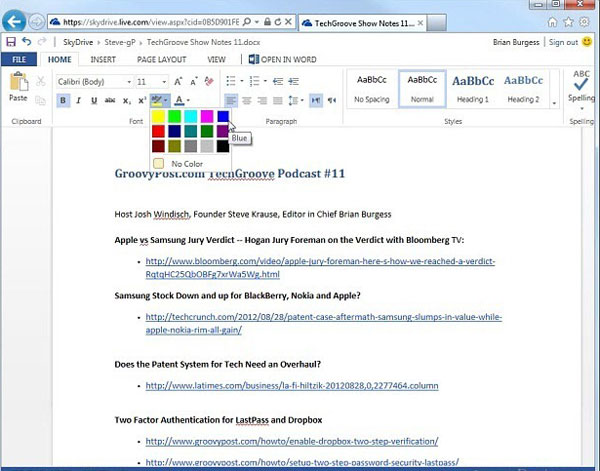Viewport: 600px width, 471px height.
Task: Choose the Blue highlight swatch
Action: tap(223, 116)
